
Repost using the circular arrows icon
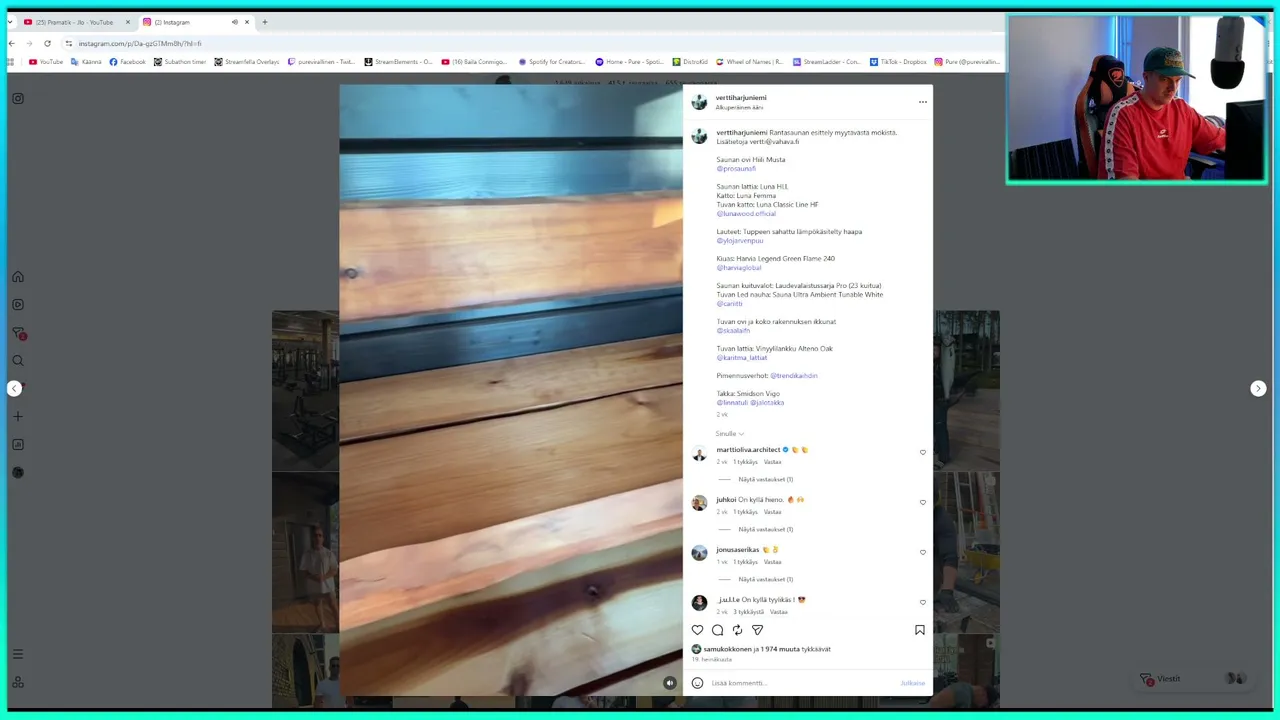click(x=737, y=630)
